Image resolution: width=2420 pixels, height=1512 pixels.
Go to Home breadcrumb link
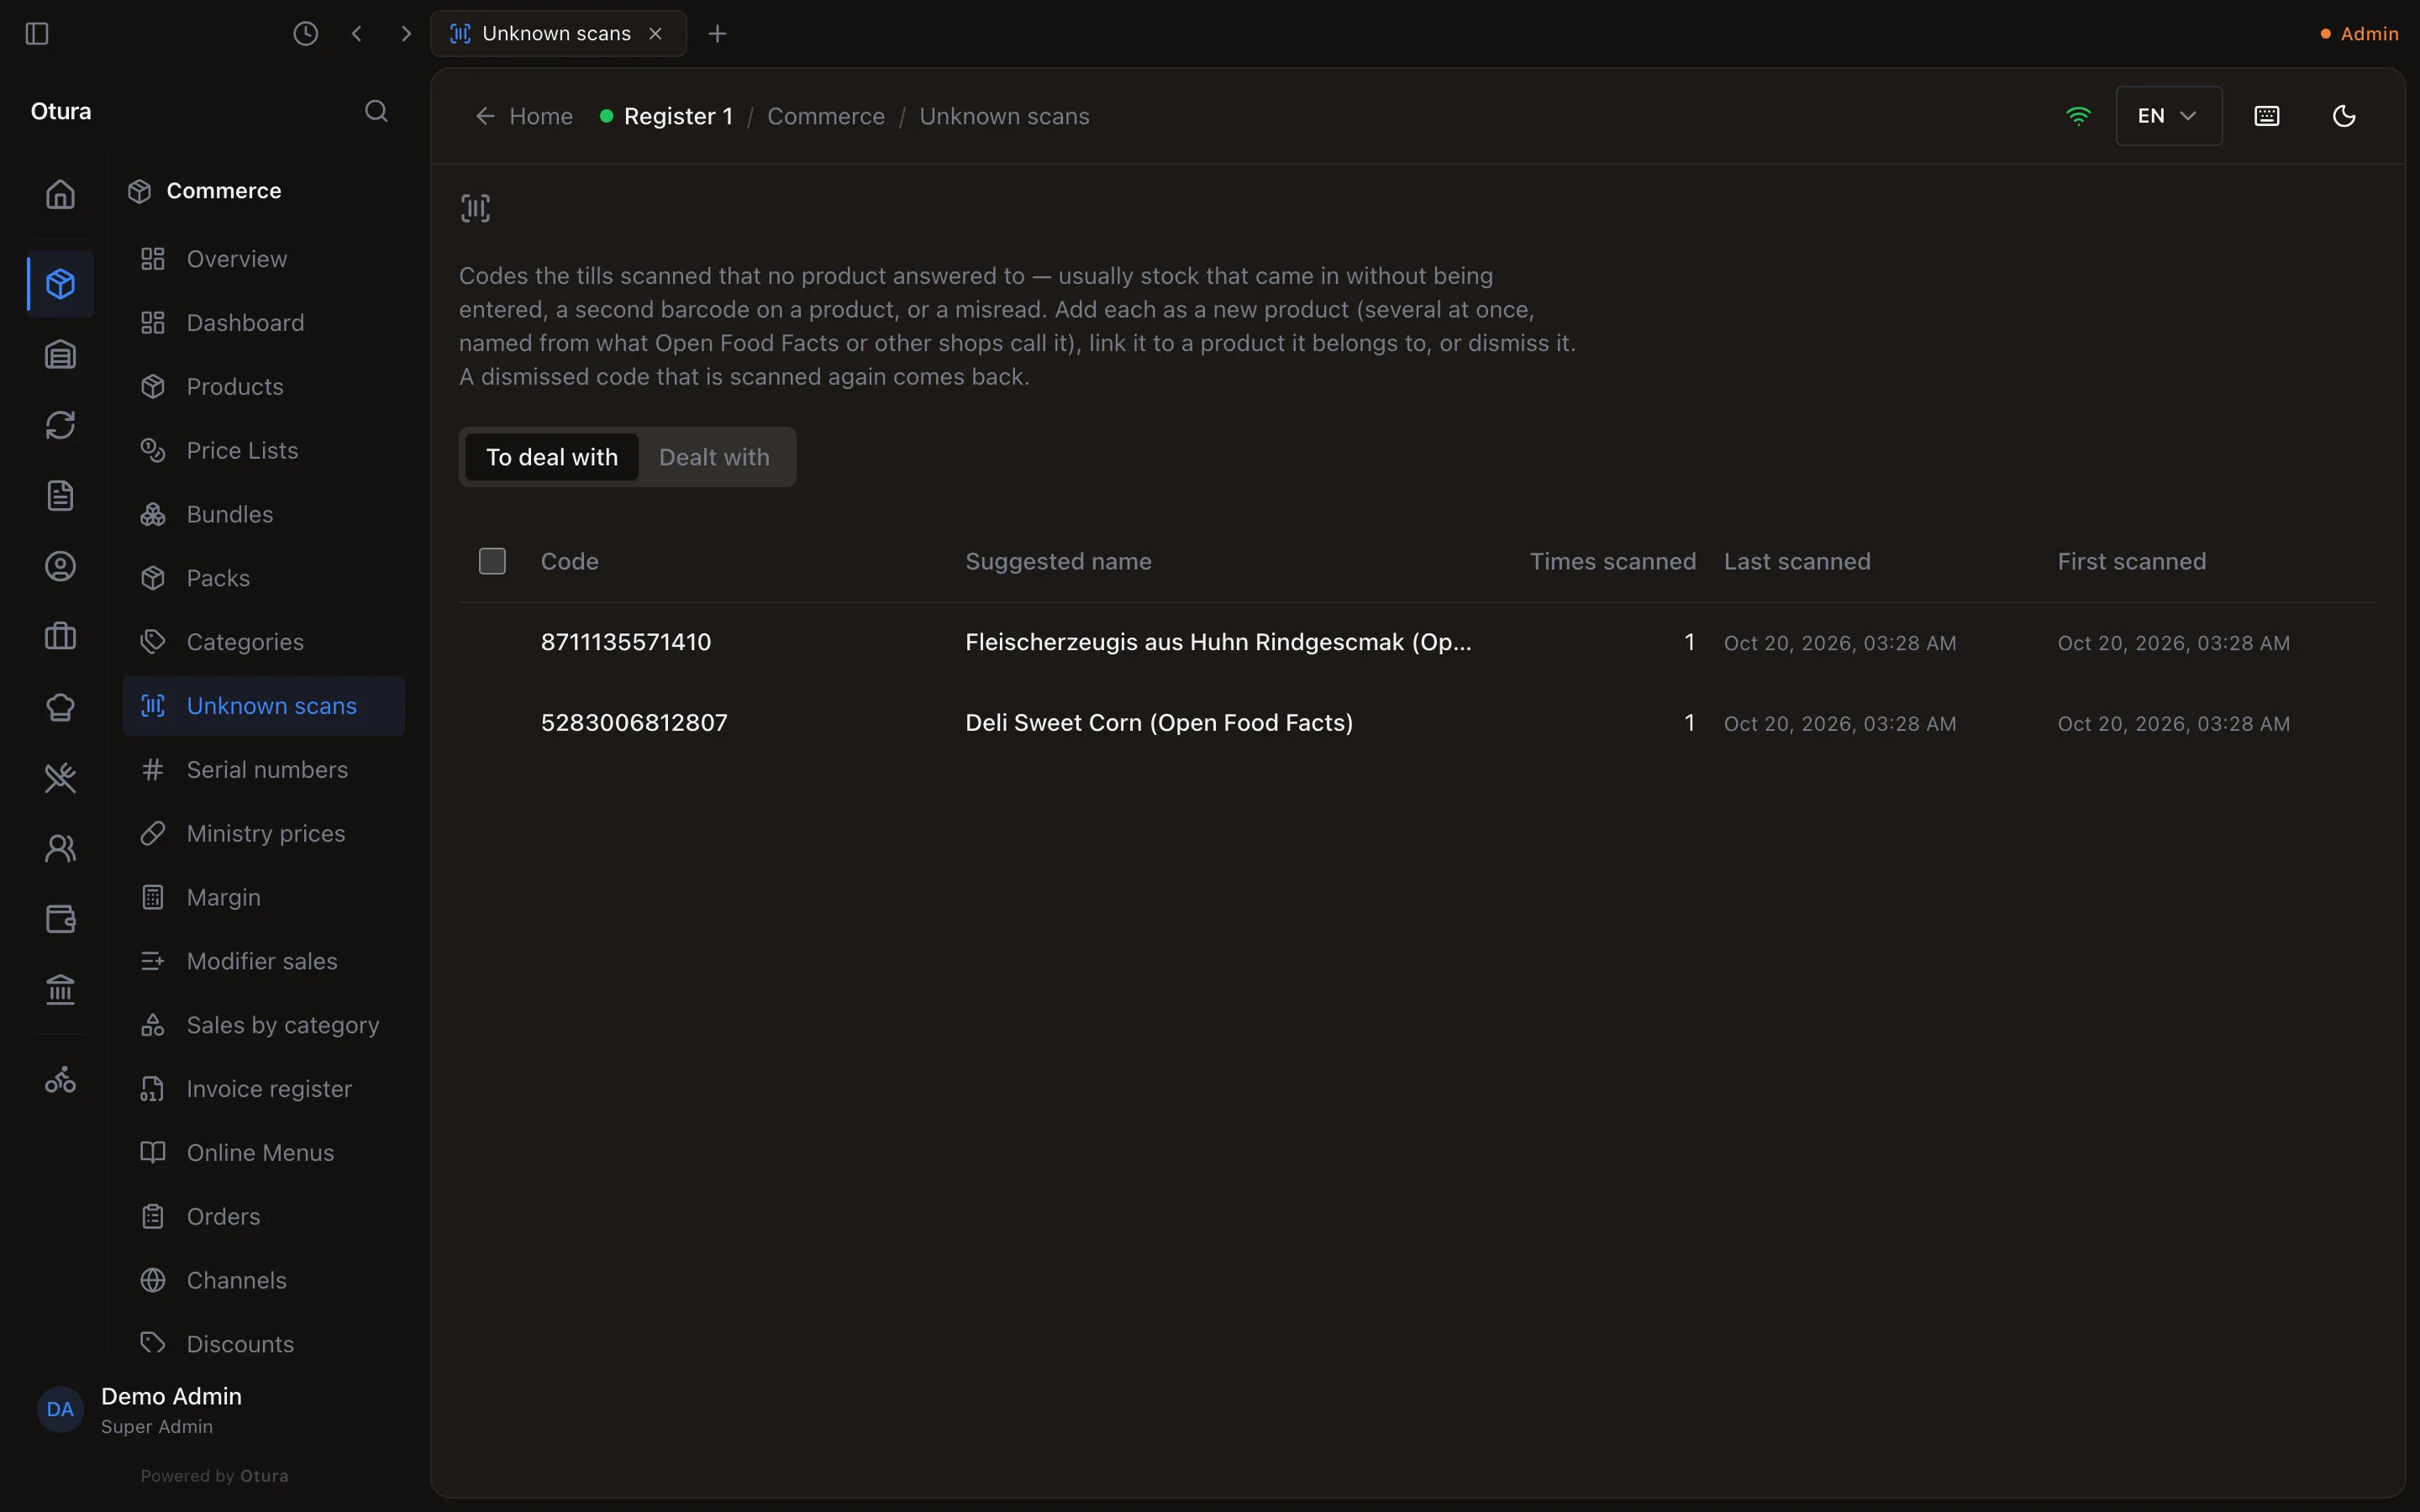click(x=524, y=116)
